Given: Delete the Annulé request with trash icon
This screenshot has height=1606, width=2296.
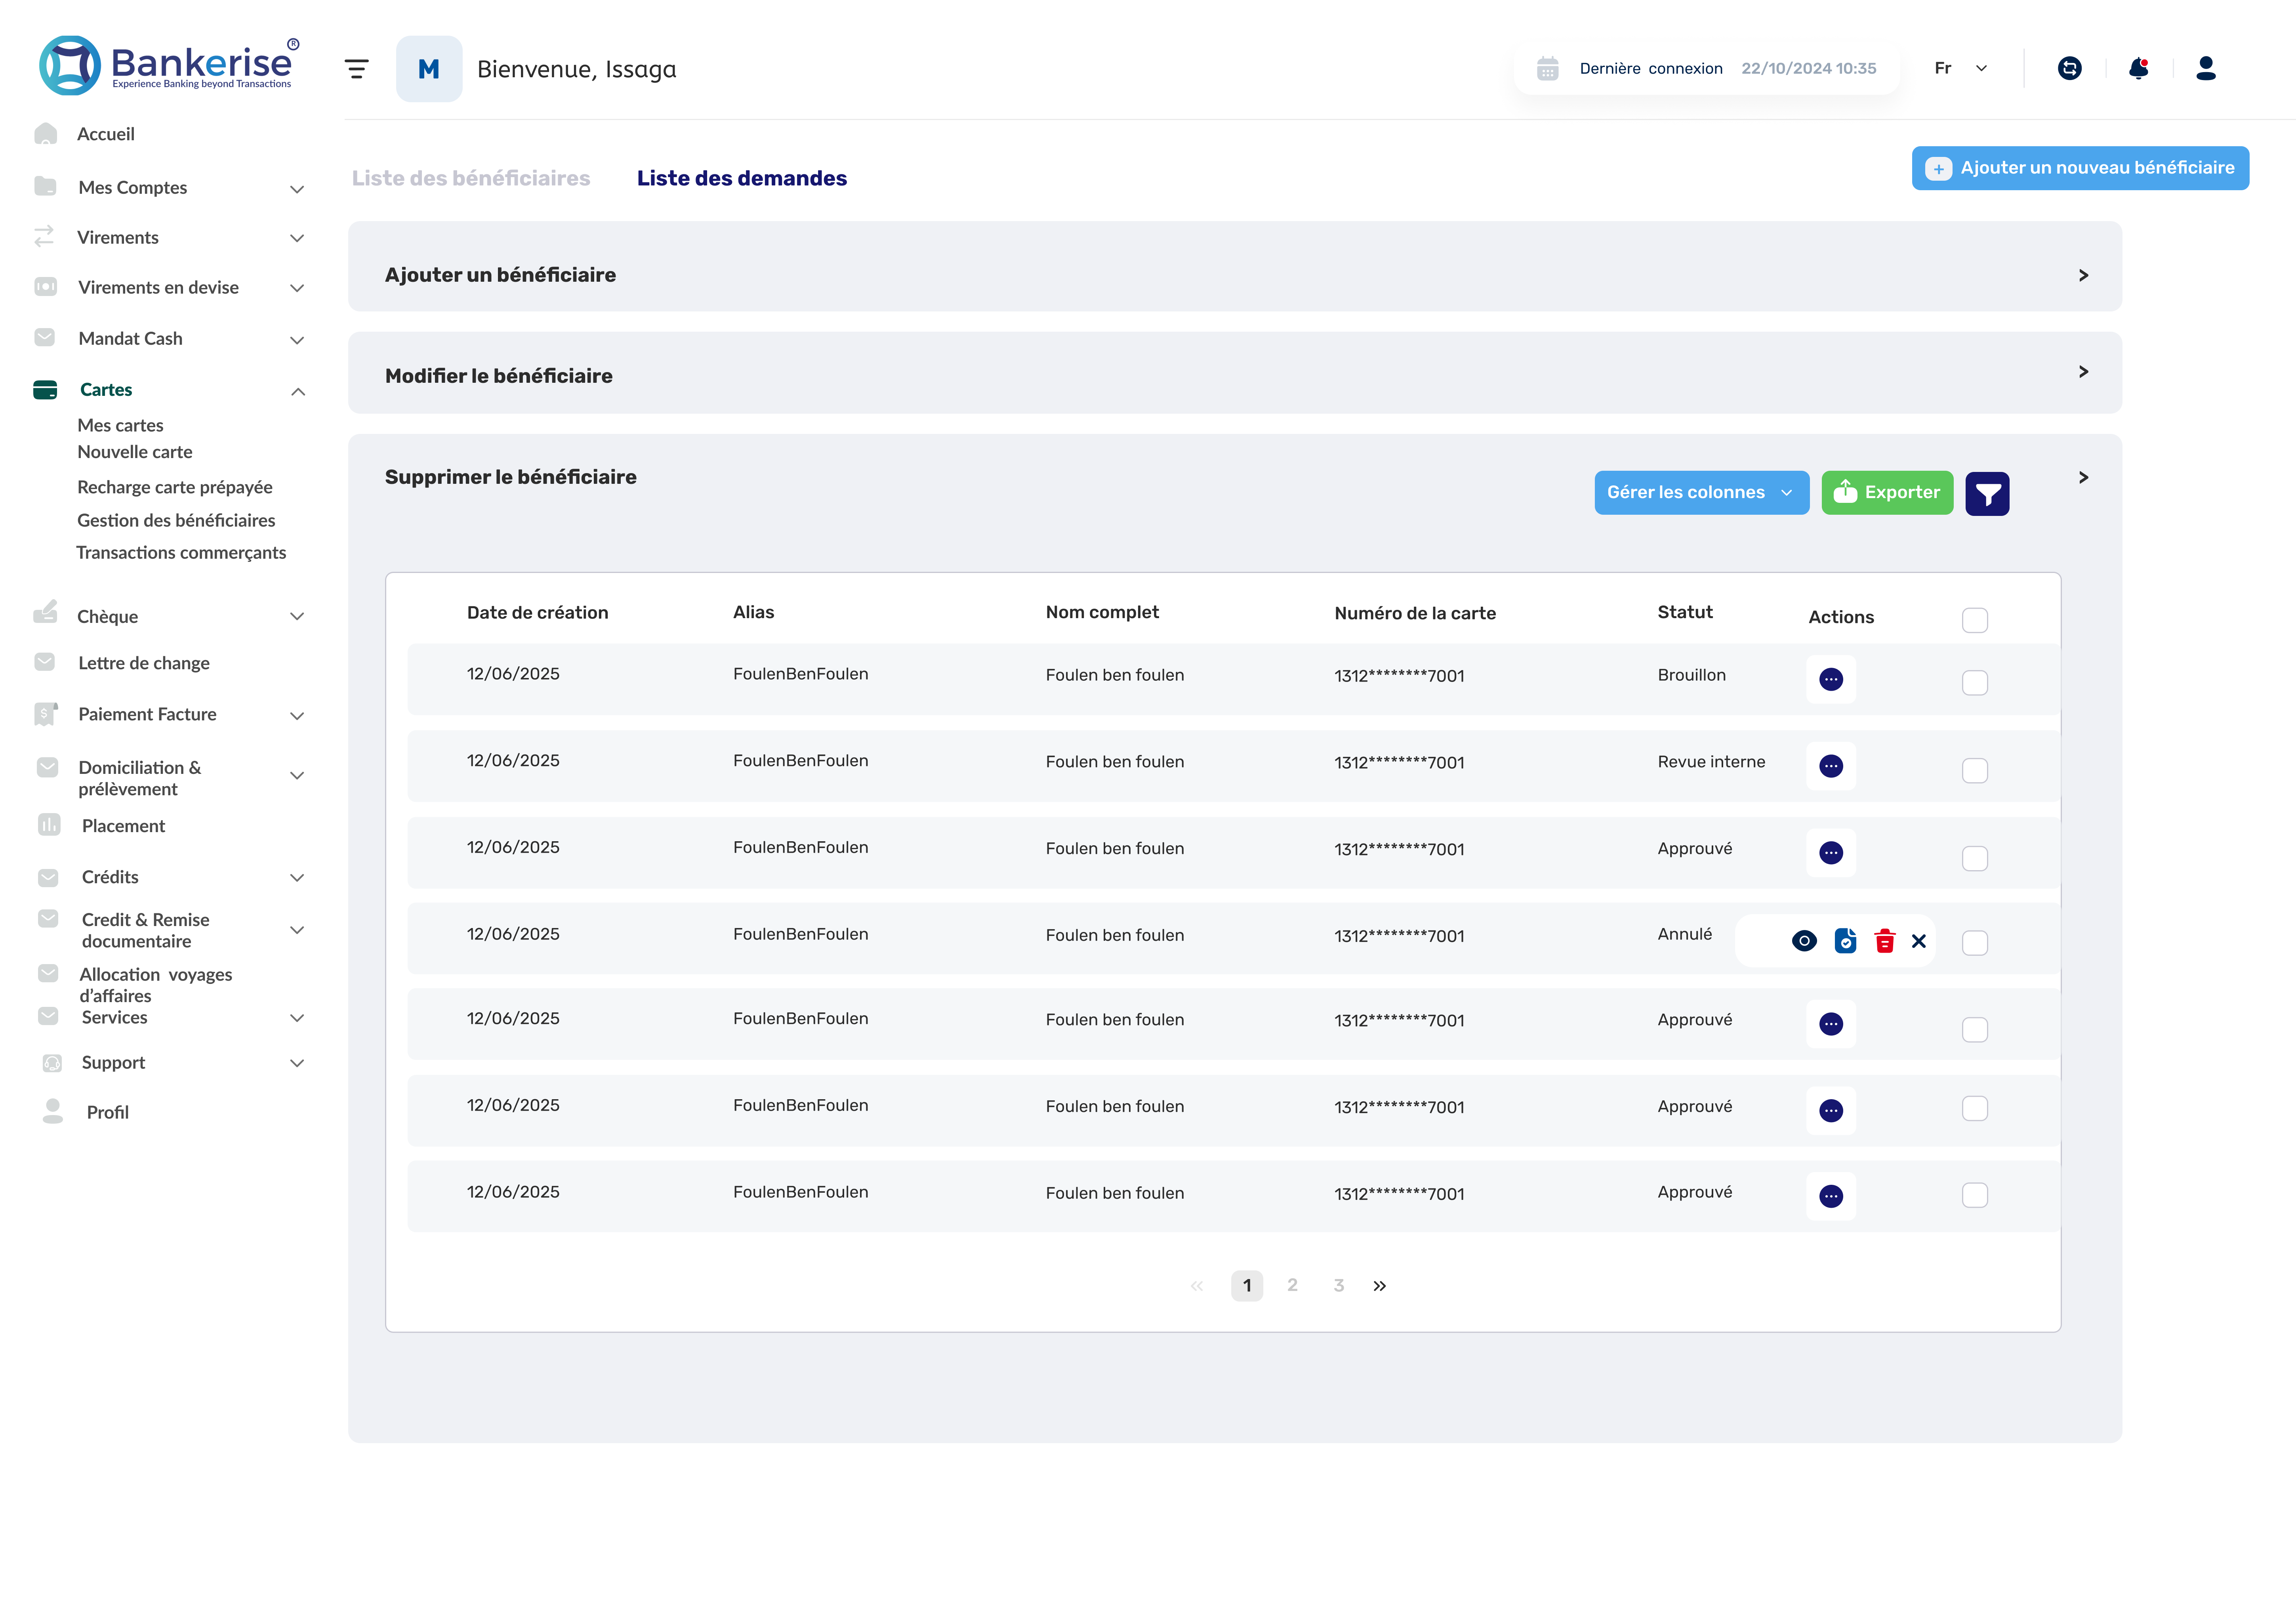Looking at the screenshot, I should [1885, 941].
